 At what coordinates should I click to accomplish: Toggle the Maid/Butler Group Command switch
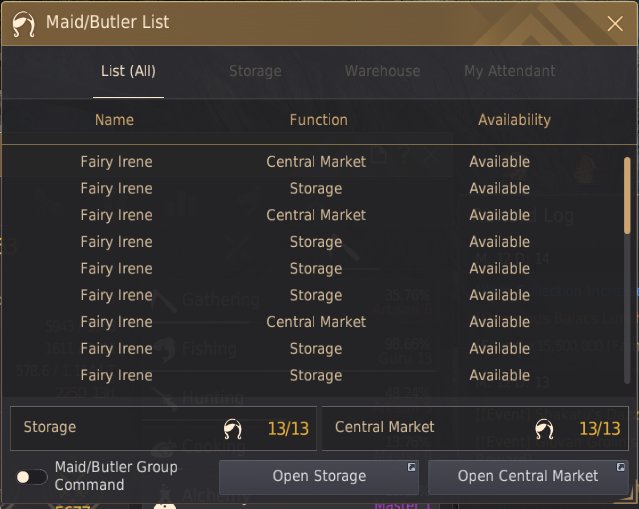click(31, 477)
